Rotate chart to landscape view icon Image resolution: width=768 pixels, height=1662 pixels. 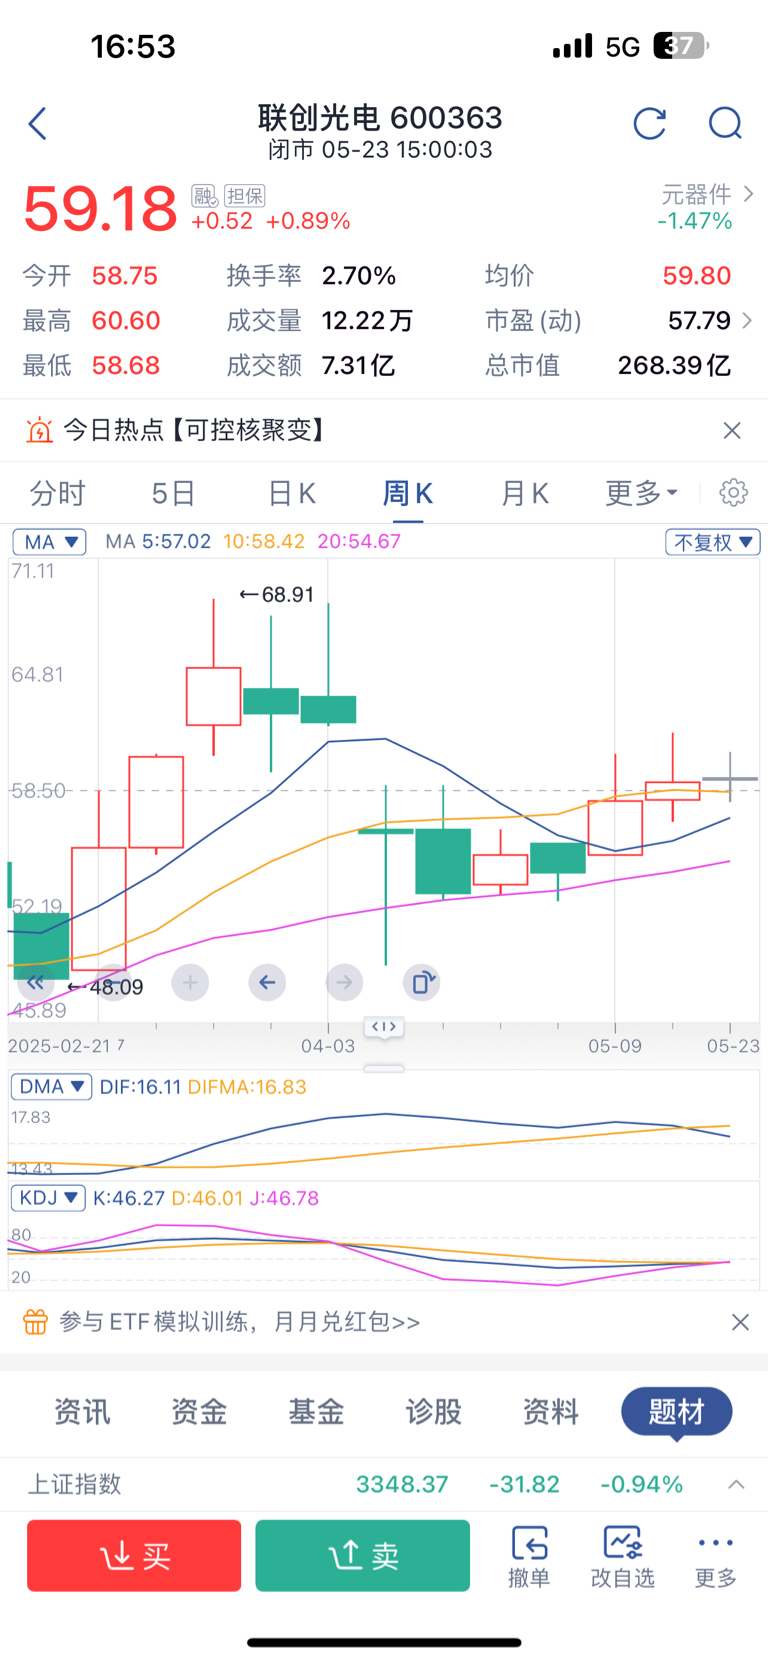(422, 983)
